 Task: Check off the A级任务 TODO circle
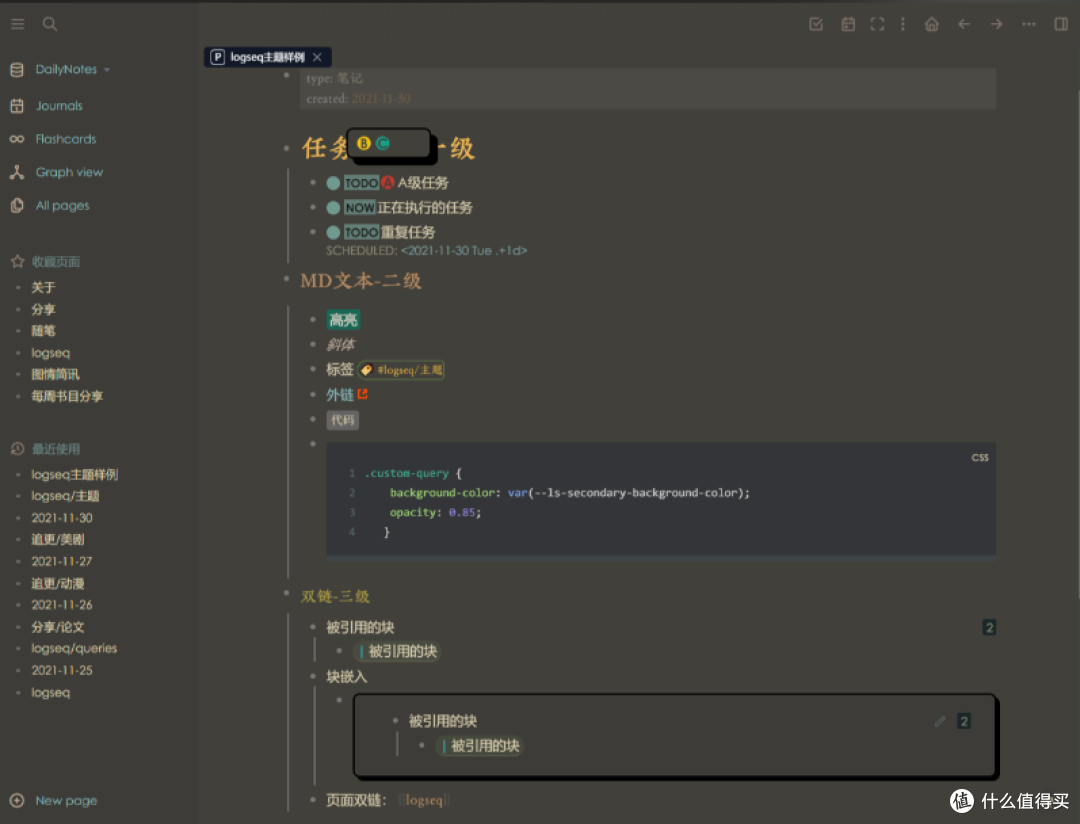(333, 183)
